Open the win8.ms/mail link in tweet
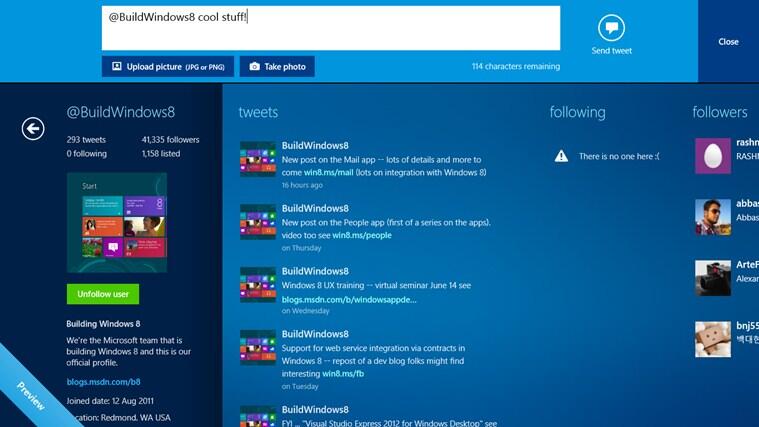The image size is (759, 427). point(328,172)
